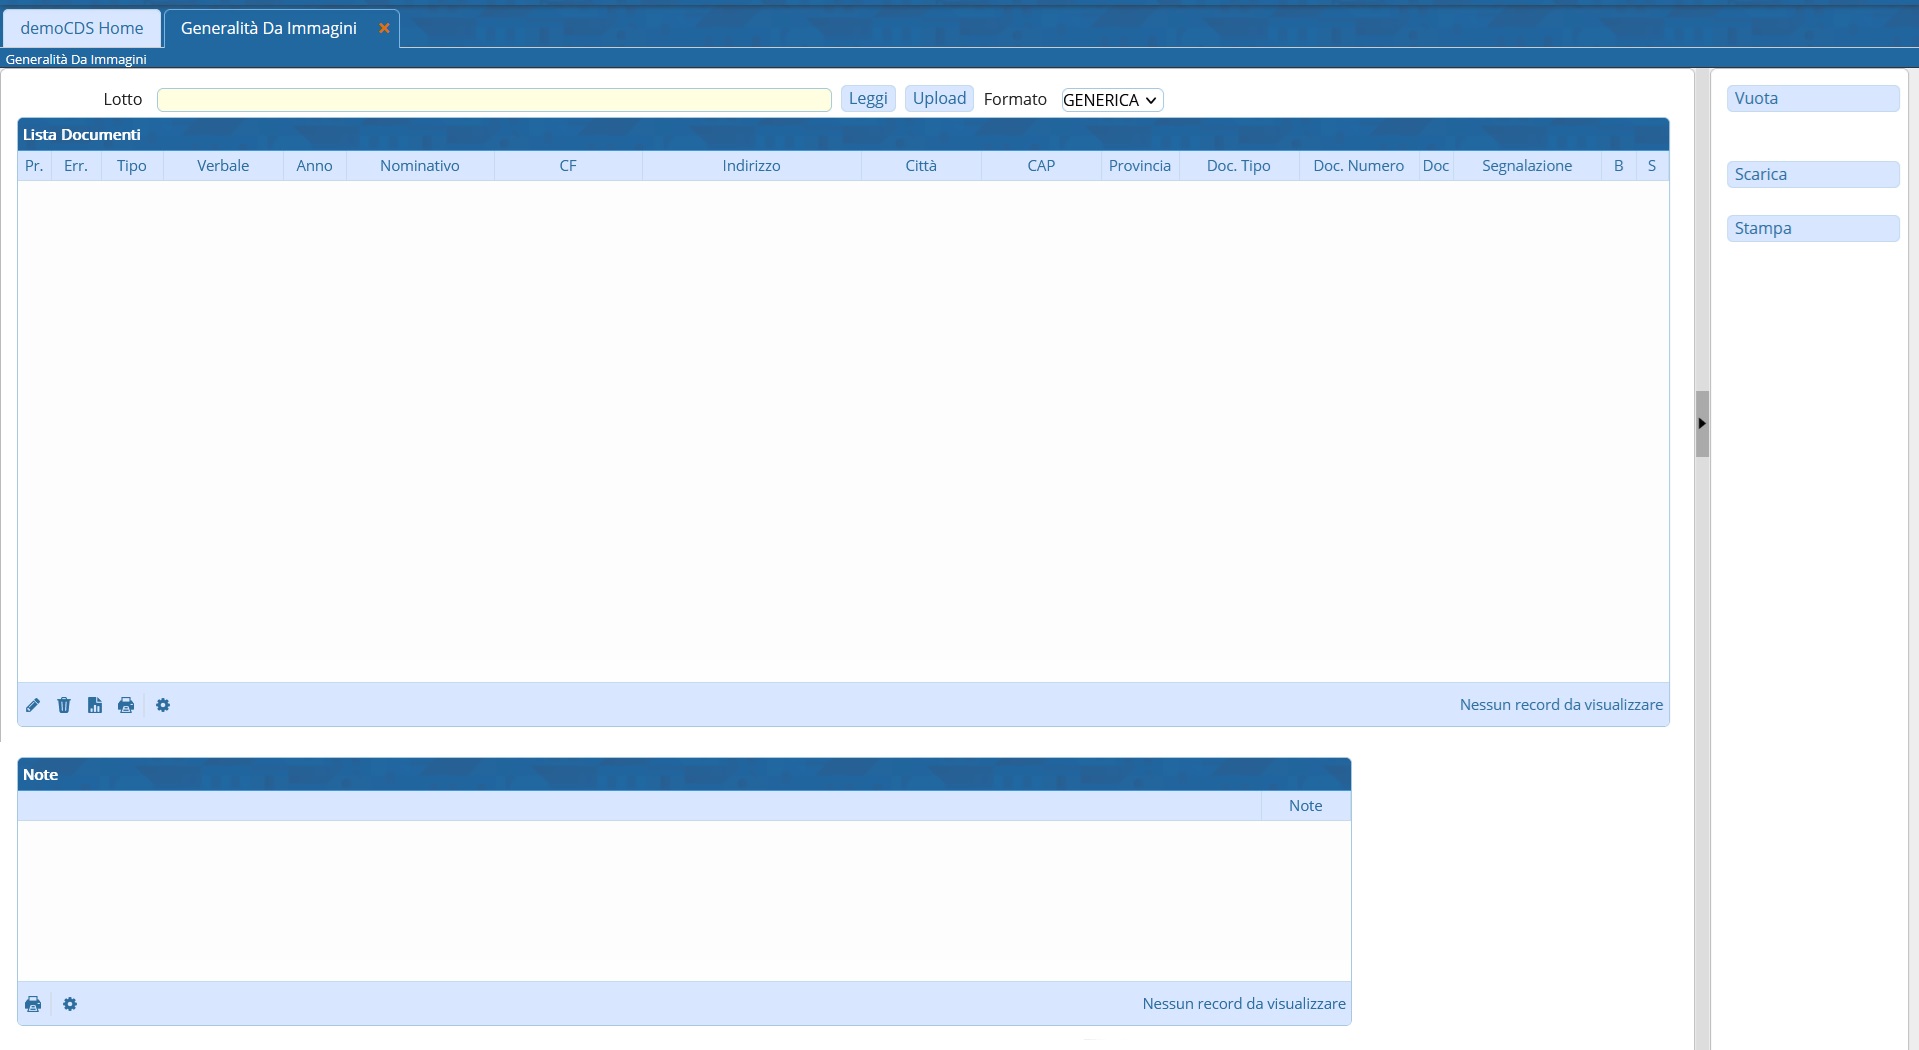Close the Generalità Da Immagini tab
Viewport: 1919px width, 1050px height.
(x=384, y=28)
